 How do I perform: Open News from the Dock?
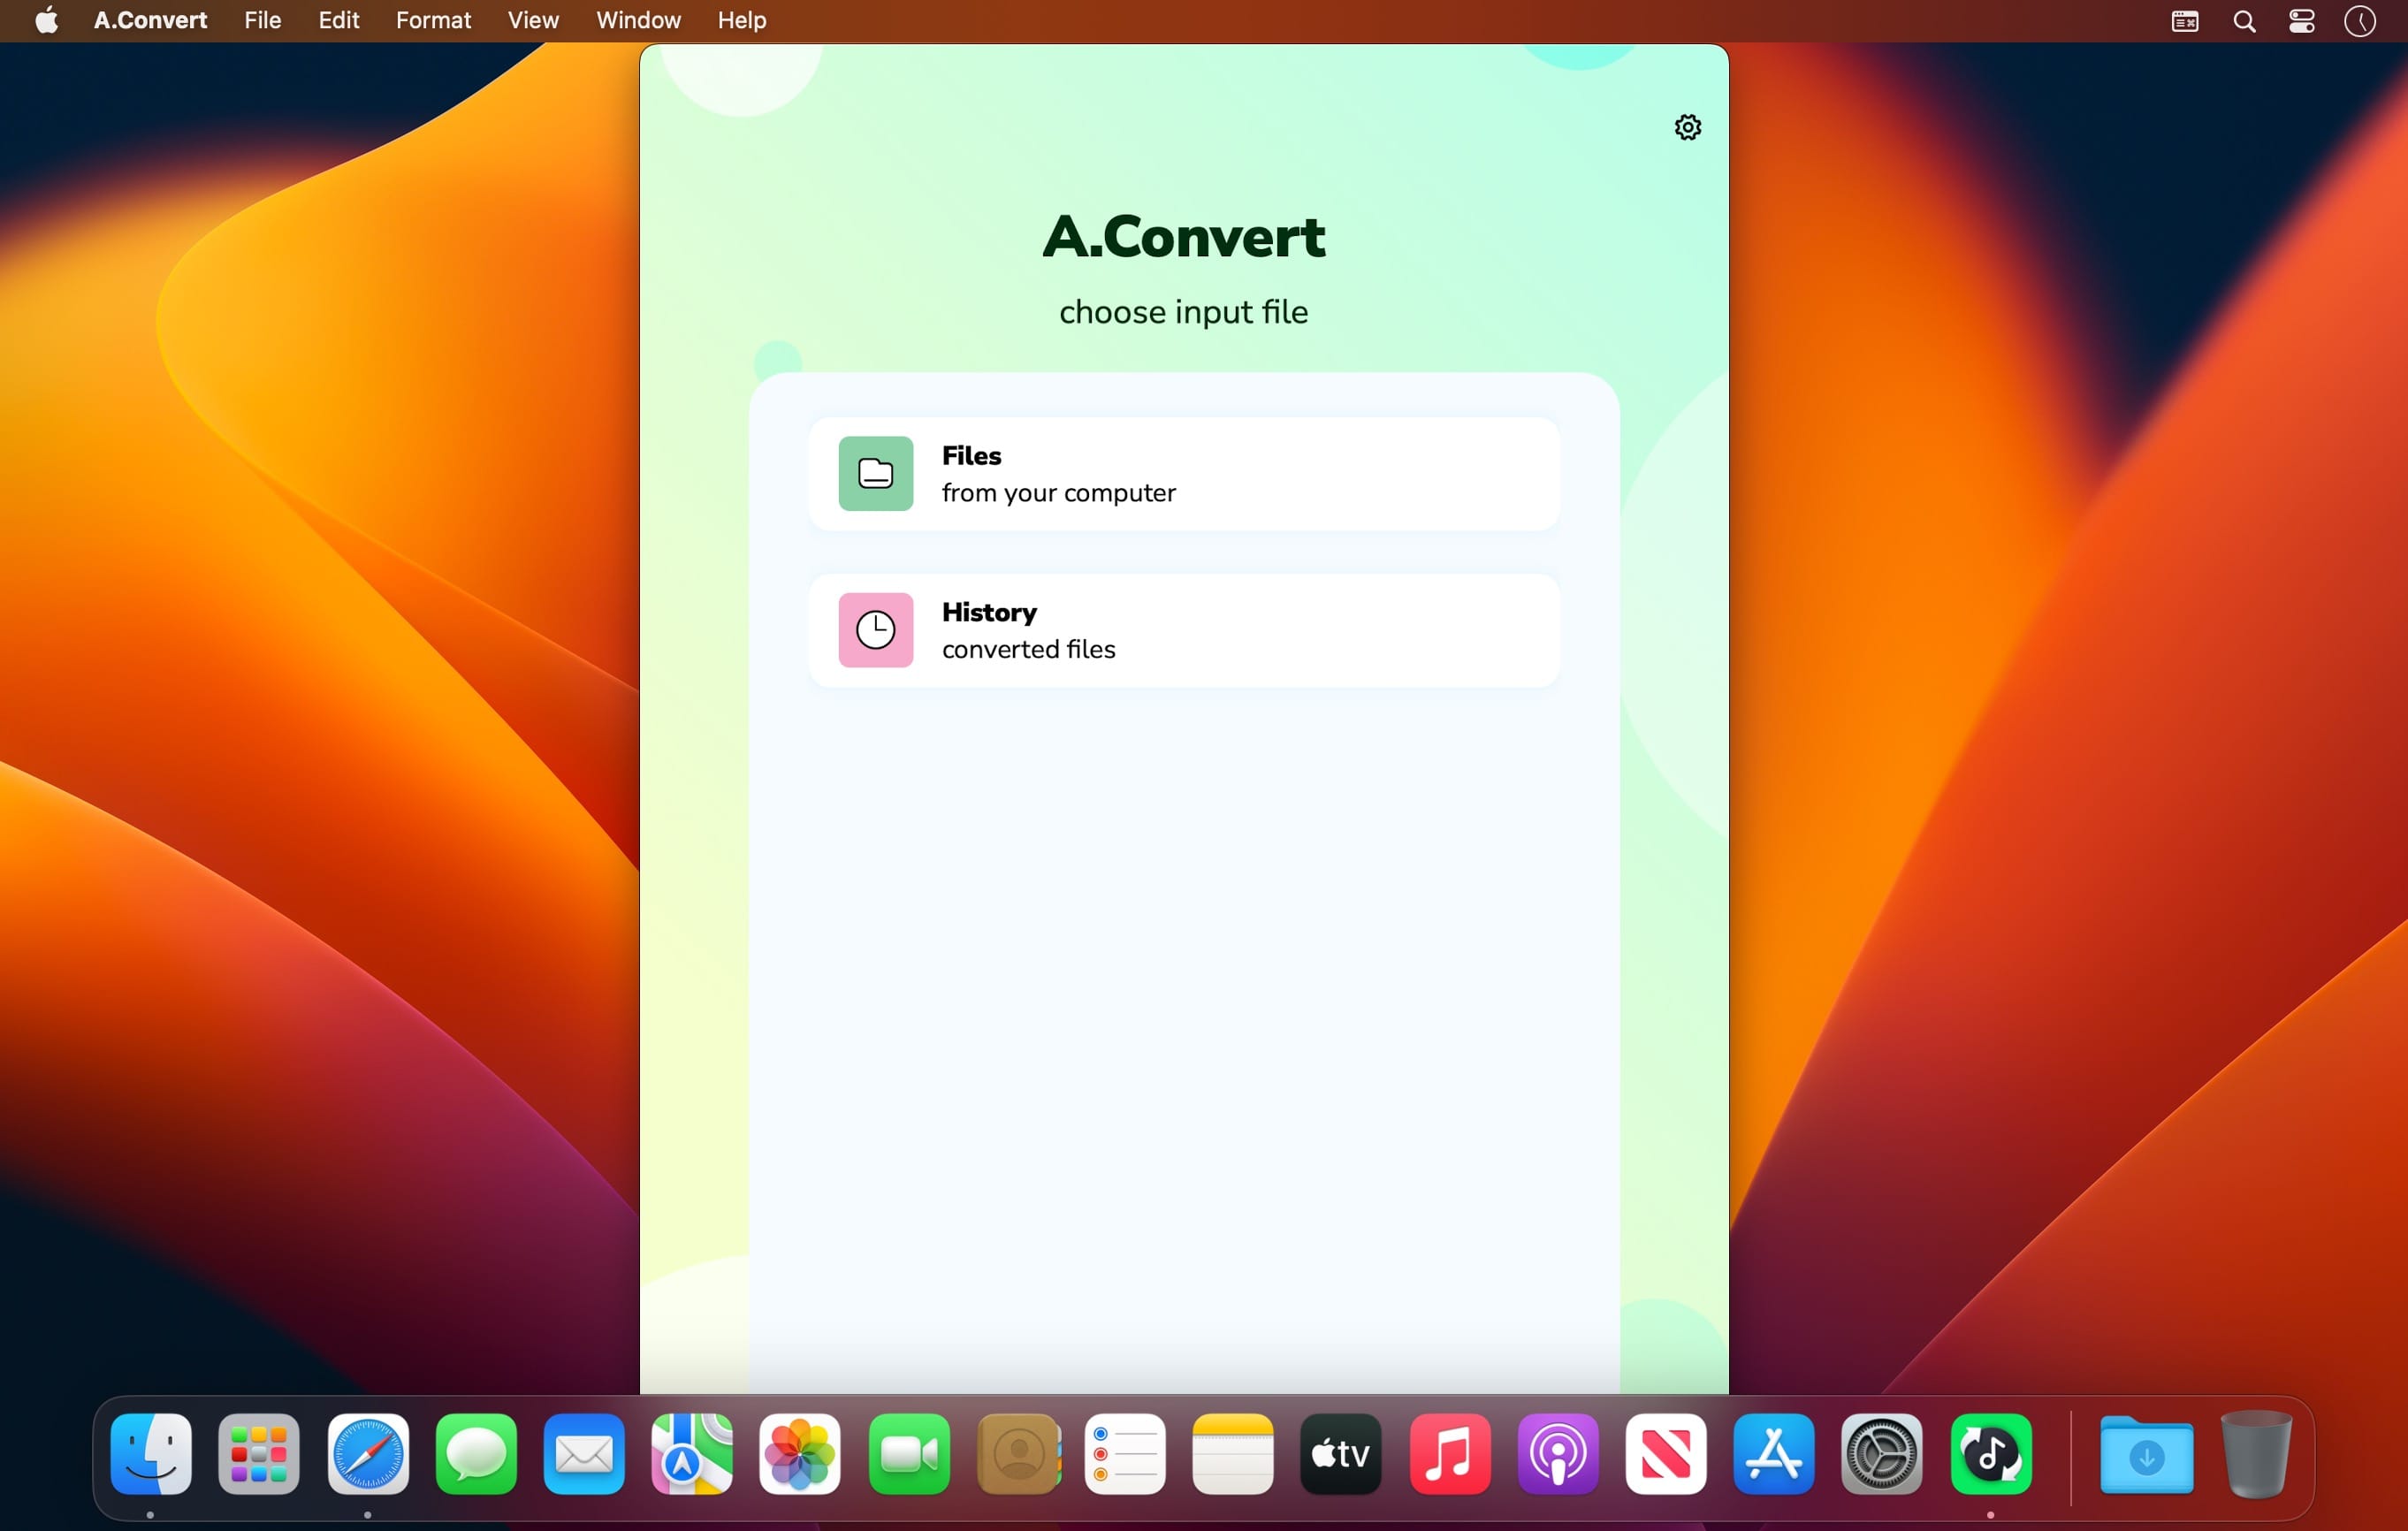pos(1666,1454)
